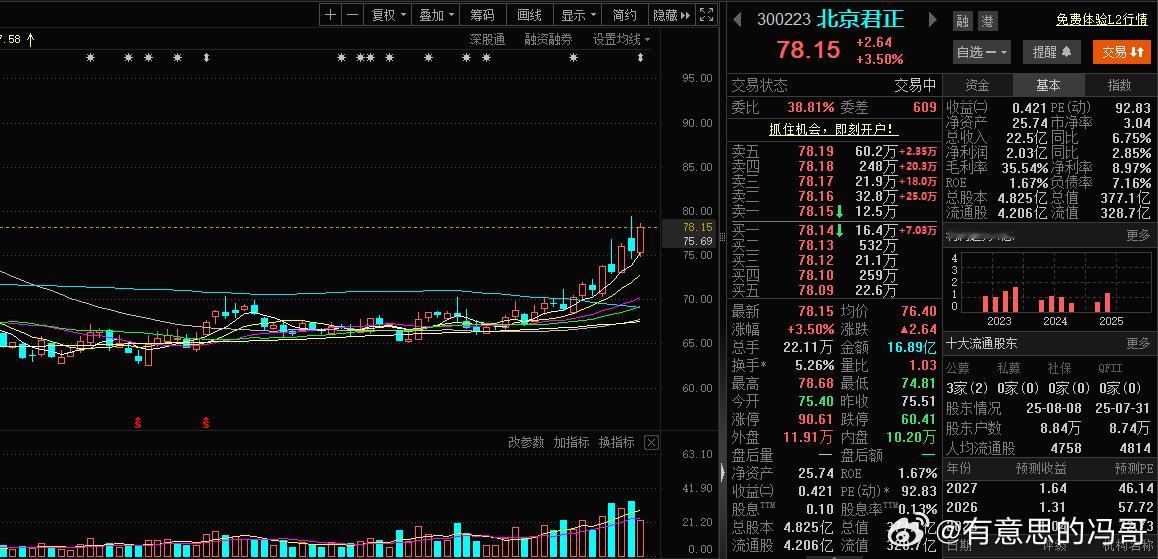1158x559 pixels.
Task: Go to previous stock with left arrow
Action: click(x=737, y=19)
